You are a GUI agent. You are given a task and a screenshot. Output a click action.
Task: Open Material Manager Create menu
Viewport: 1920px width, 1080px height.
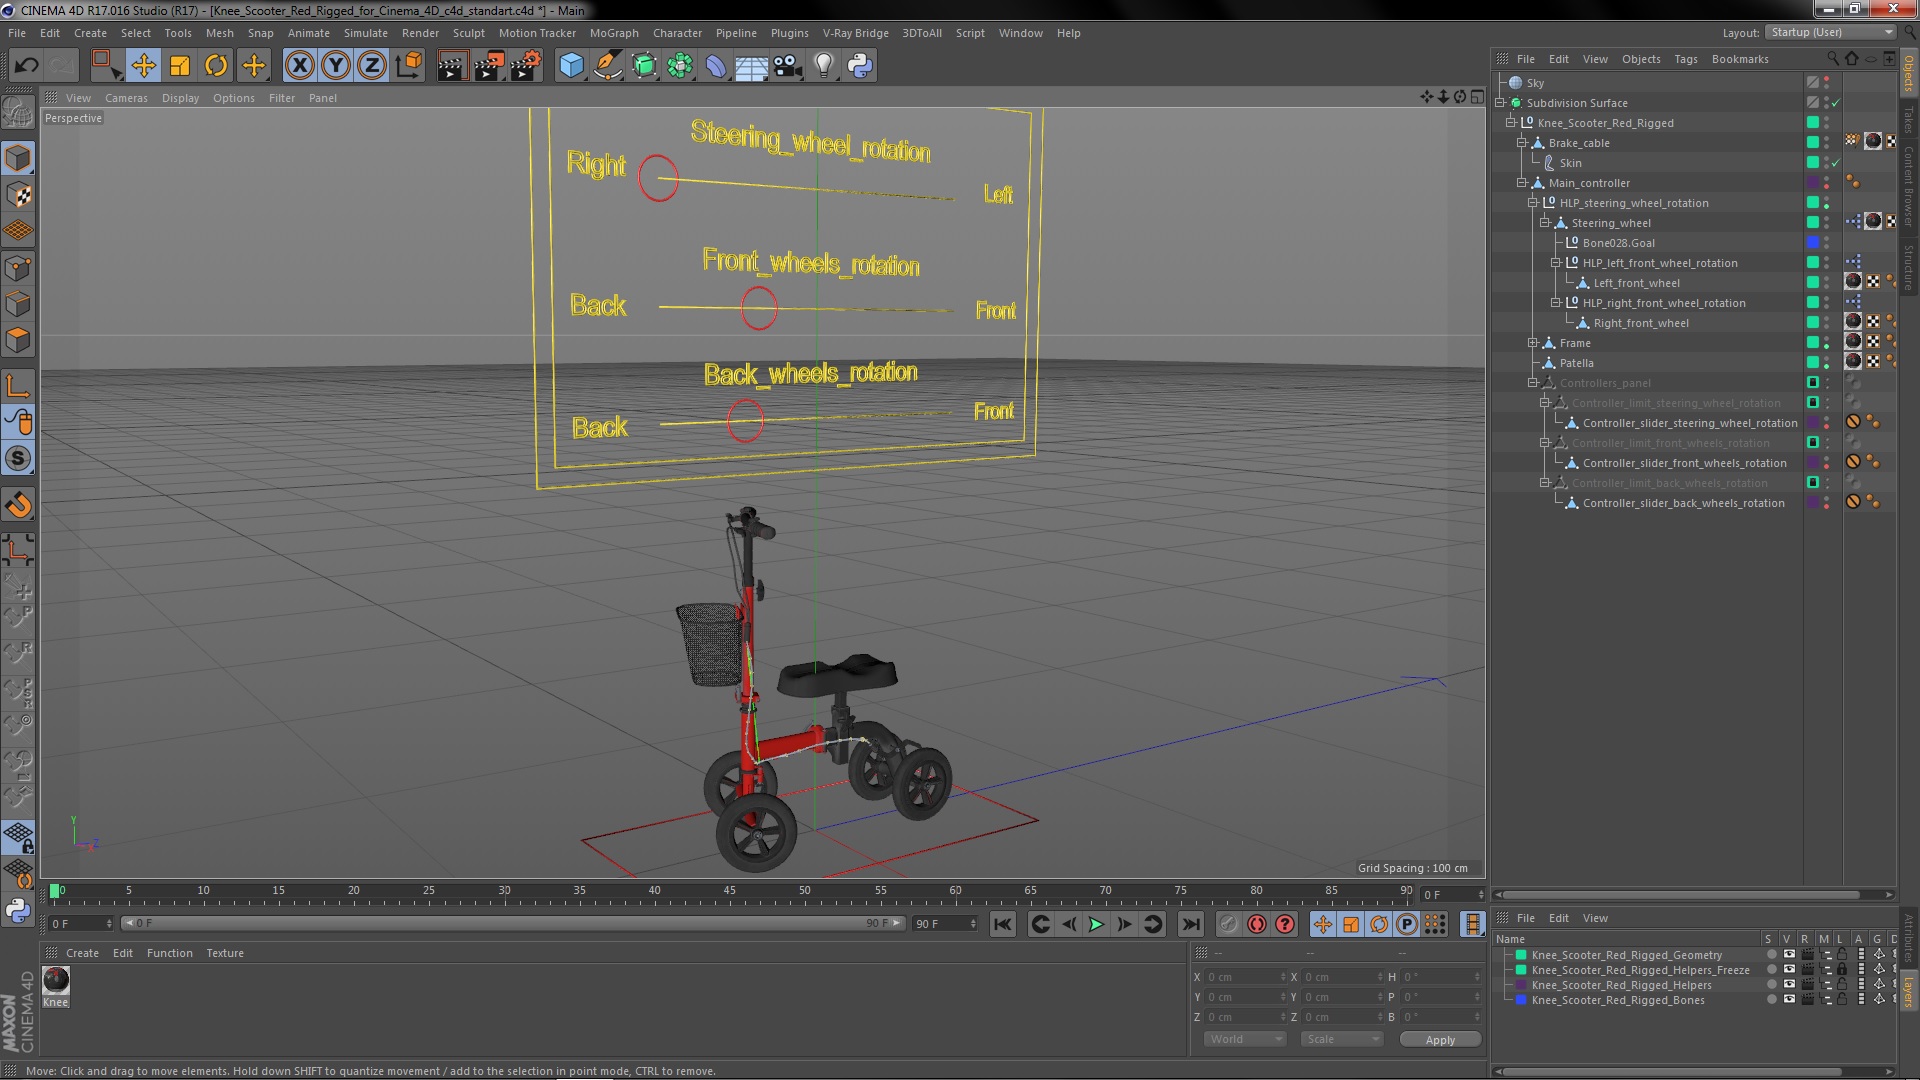82,953
